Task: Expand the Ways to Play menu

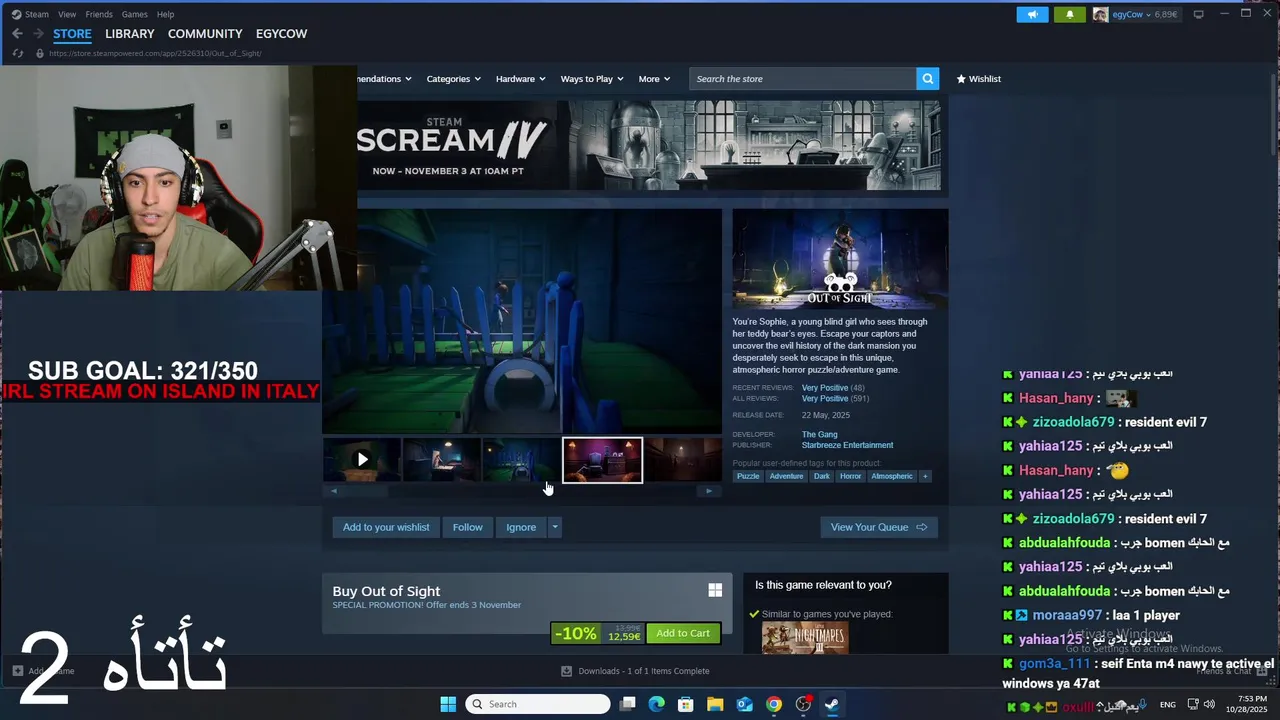Action: [x=592, y=79]
